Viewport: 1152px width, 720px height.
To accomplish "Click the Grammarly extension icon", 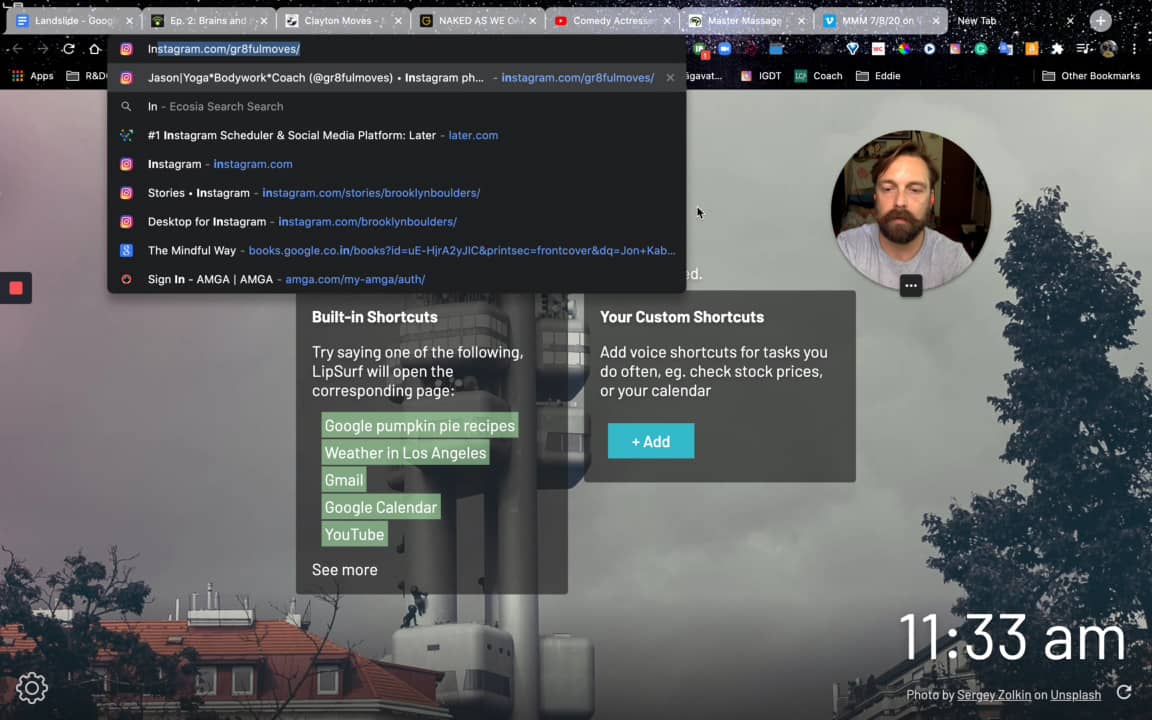I will [x=981, y=48].
